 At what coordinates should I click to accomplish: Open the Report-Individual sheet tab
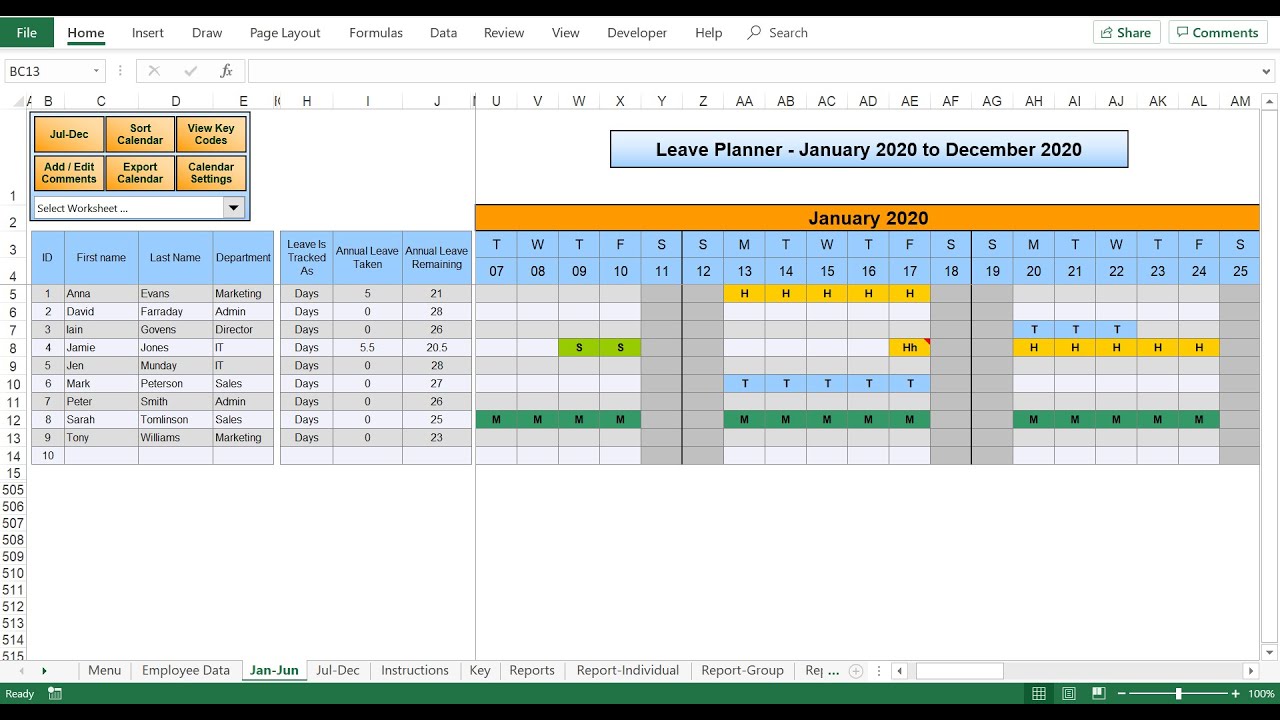(628, 671)
